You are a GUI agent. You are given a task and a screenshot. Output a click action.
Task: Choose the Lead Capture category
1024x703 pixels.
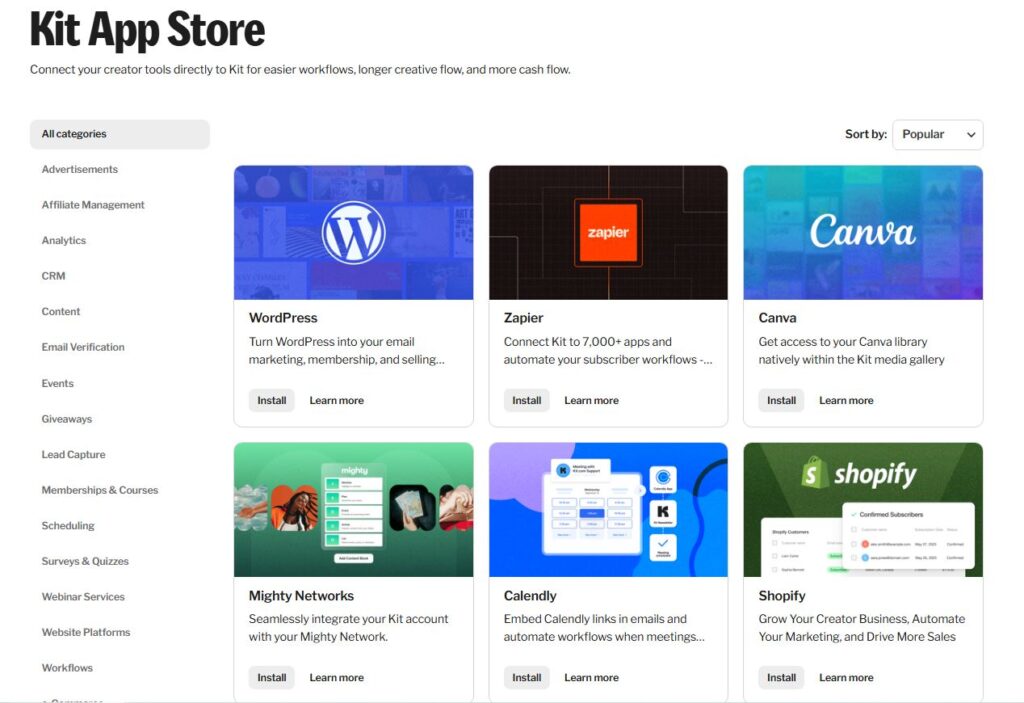pyautogui.click(x=73, y=455)
